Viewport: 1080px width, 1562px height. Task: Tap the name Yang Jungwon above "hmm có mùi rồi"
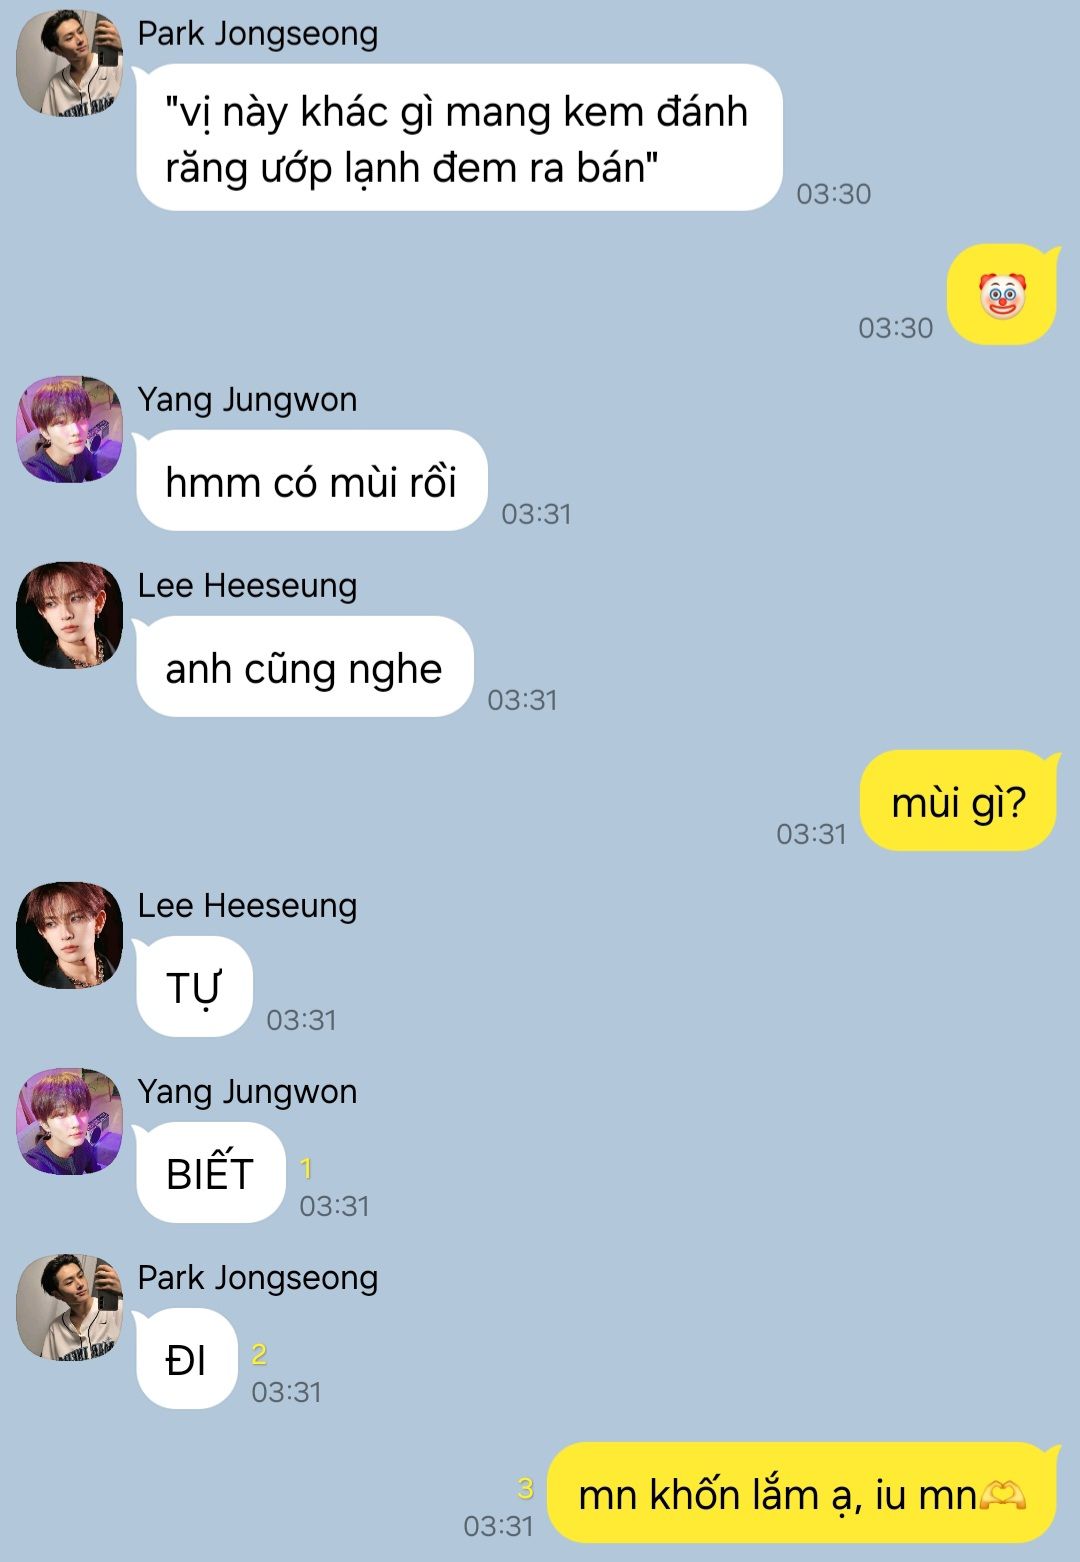tap(247, 399)
